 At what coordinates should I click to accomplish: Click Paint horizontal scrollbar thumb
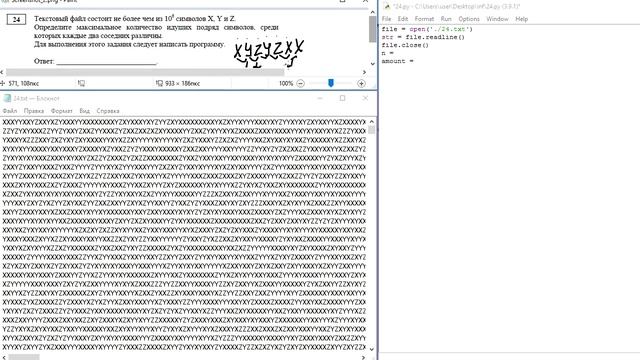click(x=145, y=72)
